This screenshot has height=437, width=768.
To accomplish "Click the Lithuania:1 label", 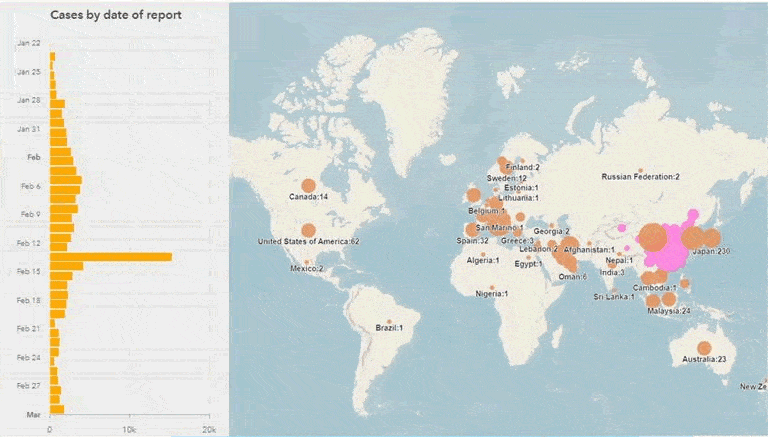I will point(519,198).
